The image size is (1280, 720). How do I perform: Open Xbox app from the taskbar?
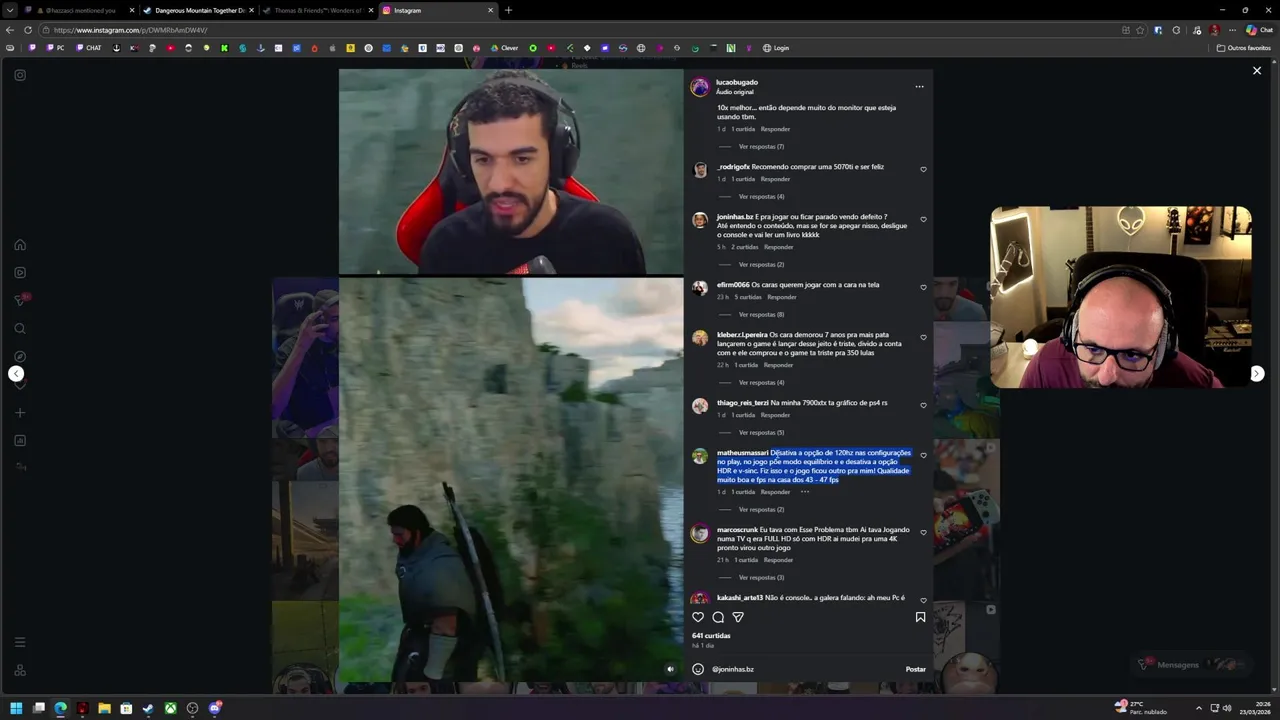point(171,708)
